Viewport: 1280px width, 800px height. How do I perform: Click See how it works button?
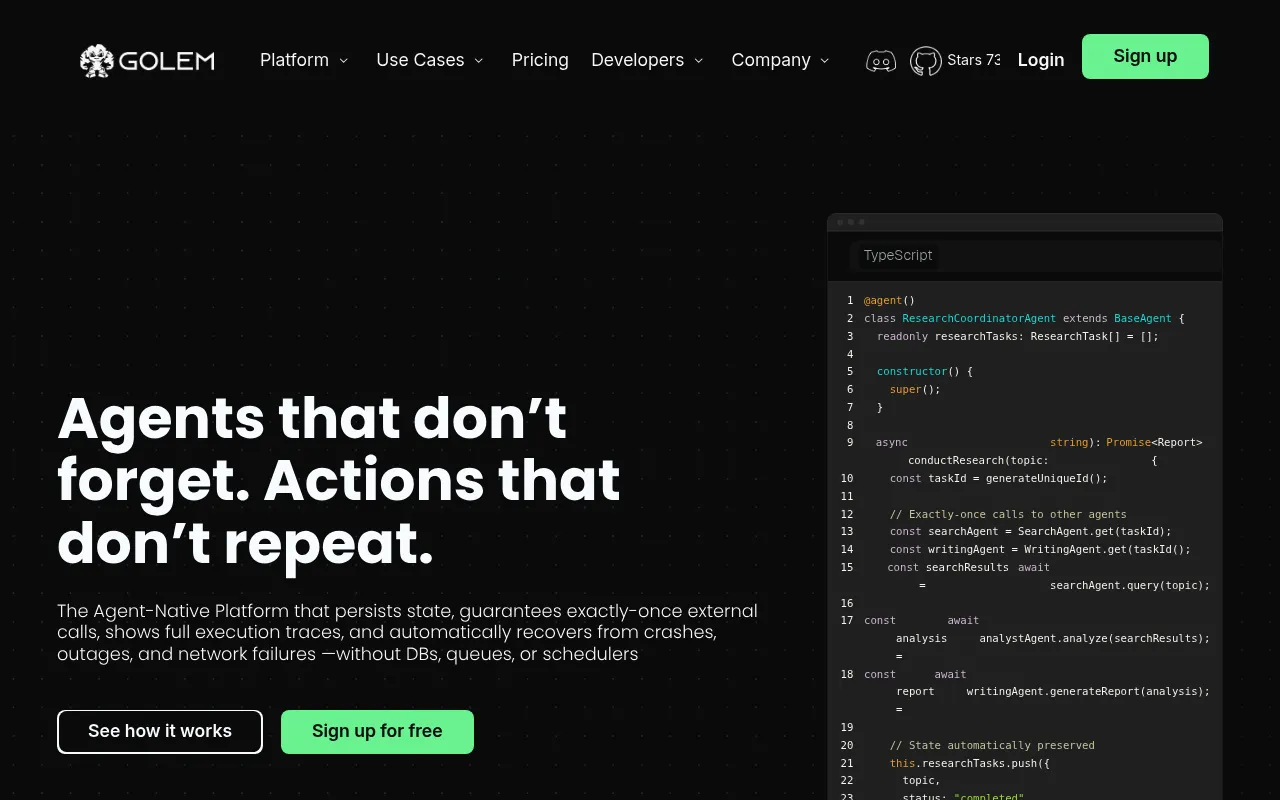coord(160,732)
